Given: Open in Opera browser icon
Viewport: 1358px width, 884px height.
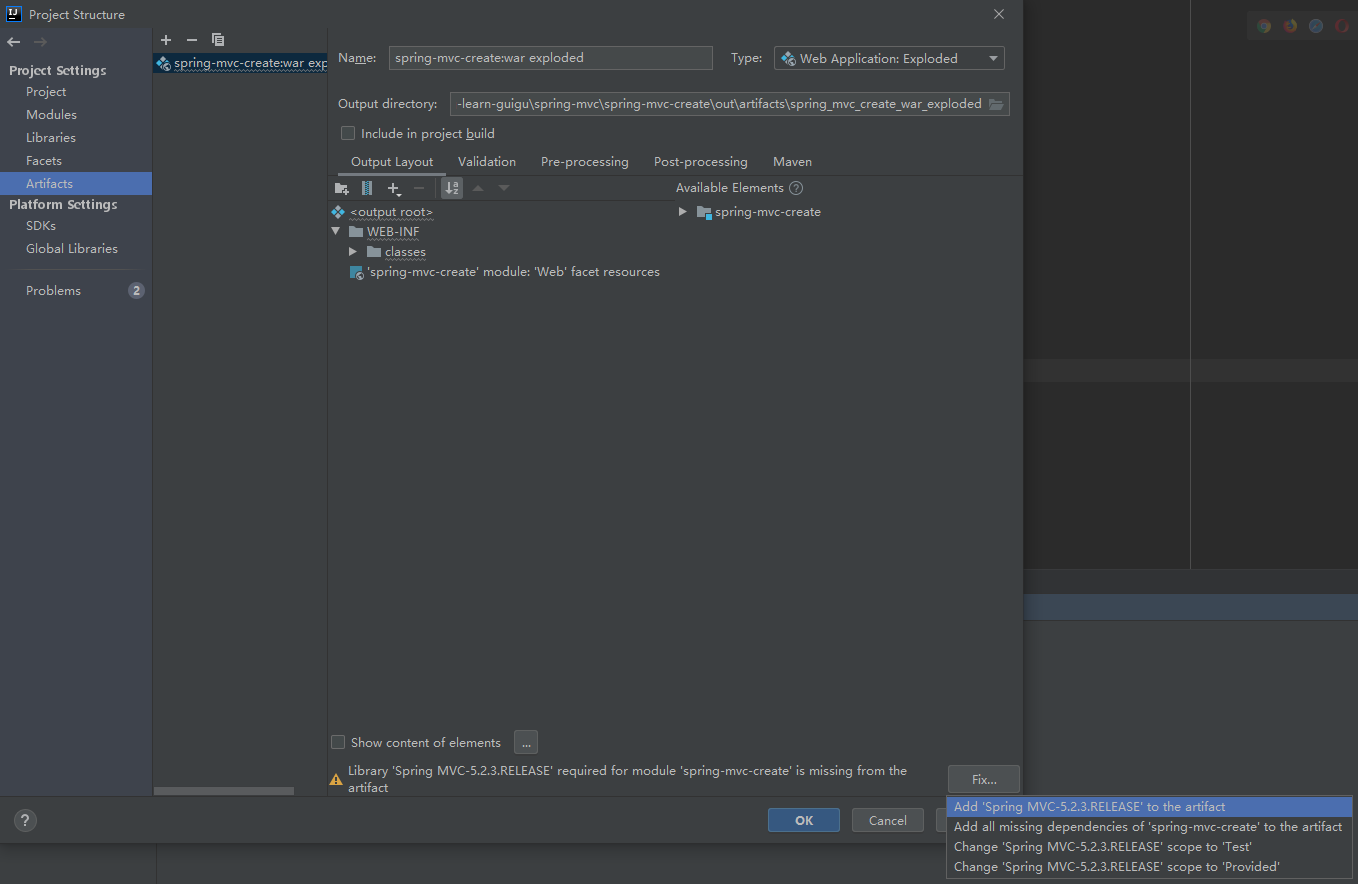Looking at the screenshot, I should 1342,27.
